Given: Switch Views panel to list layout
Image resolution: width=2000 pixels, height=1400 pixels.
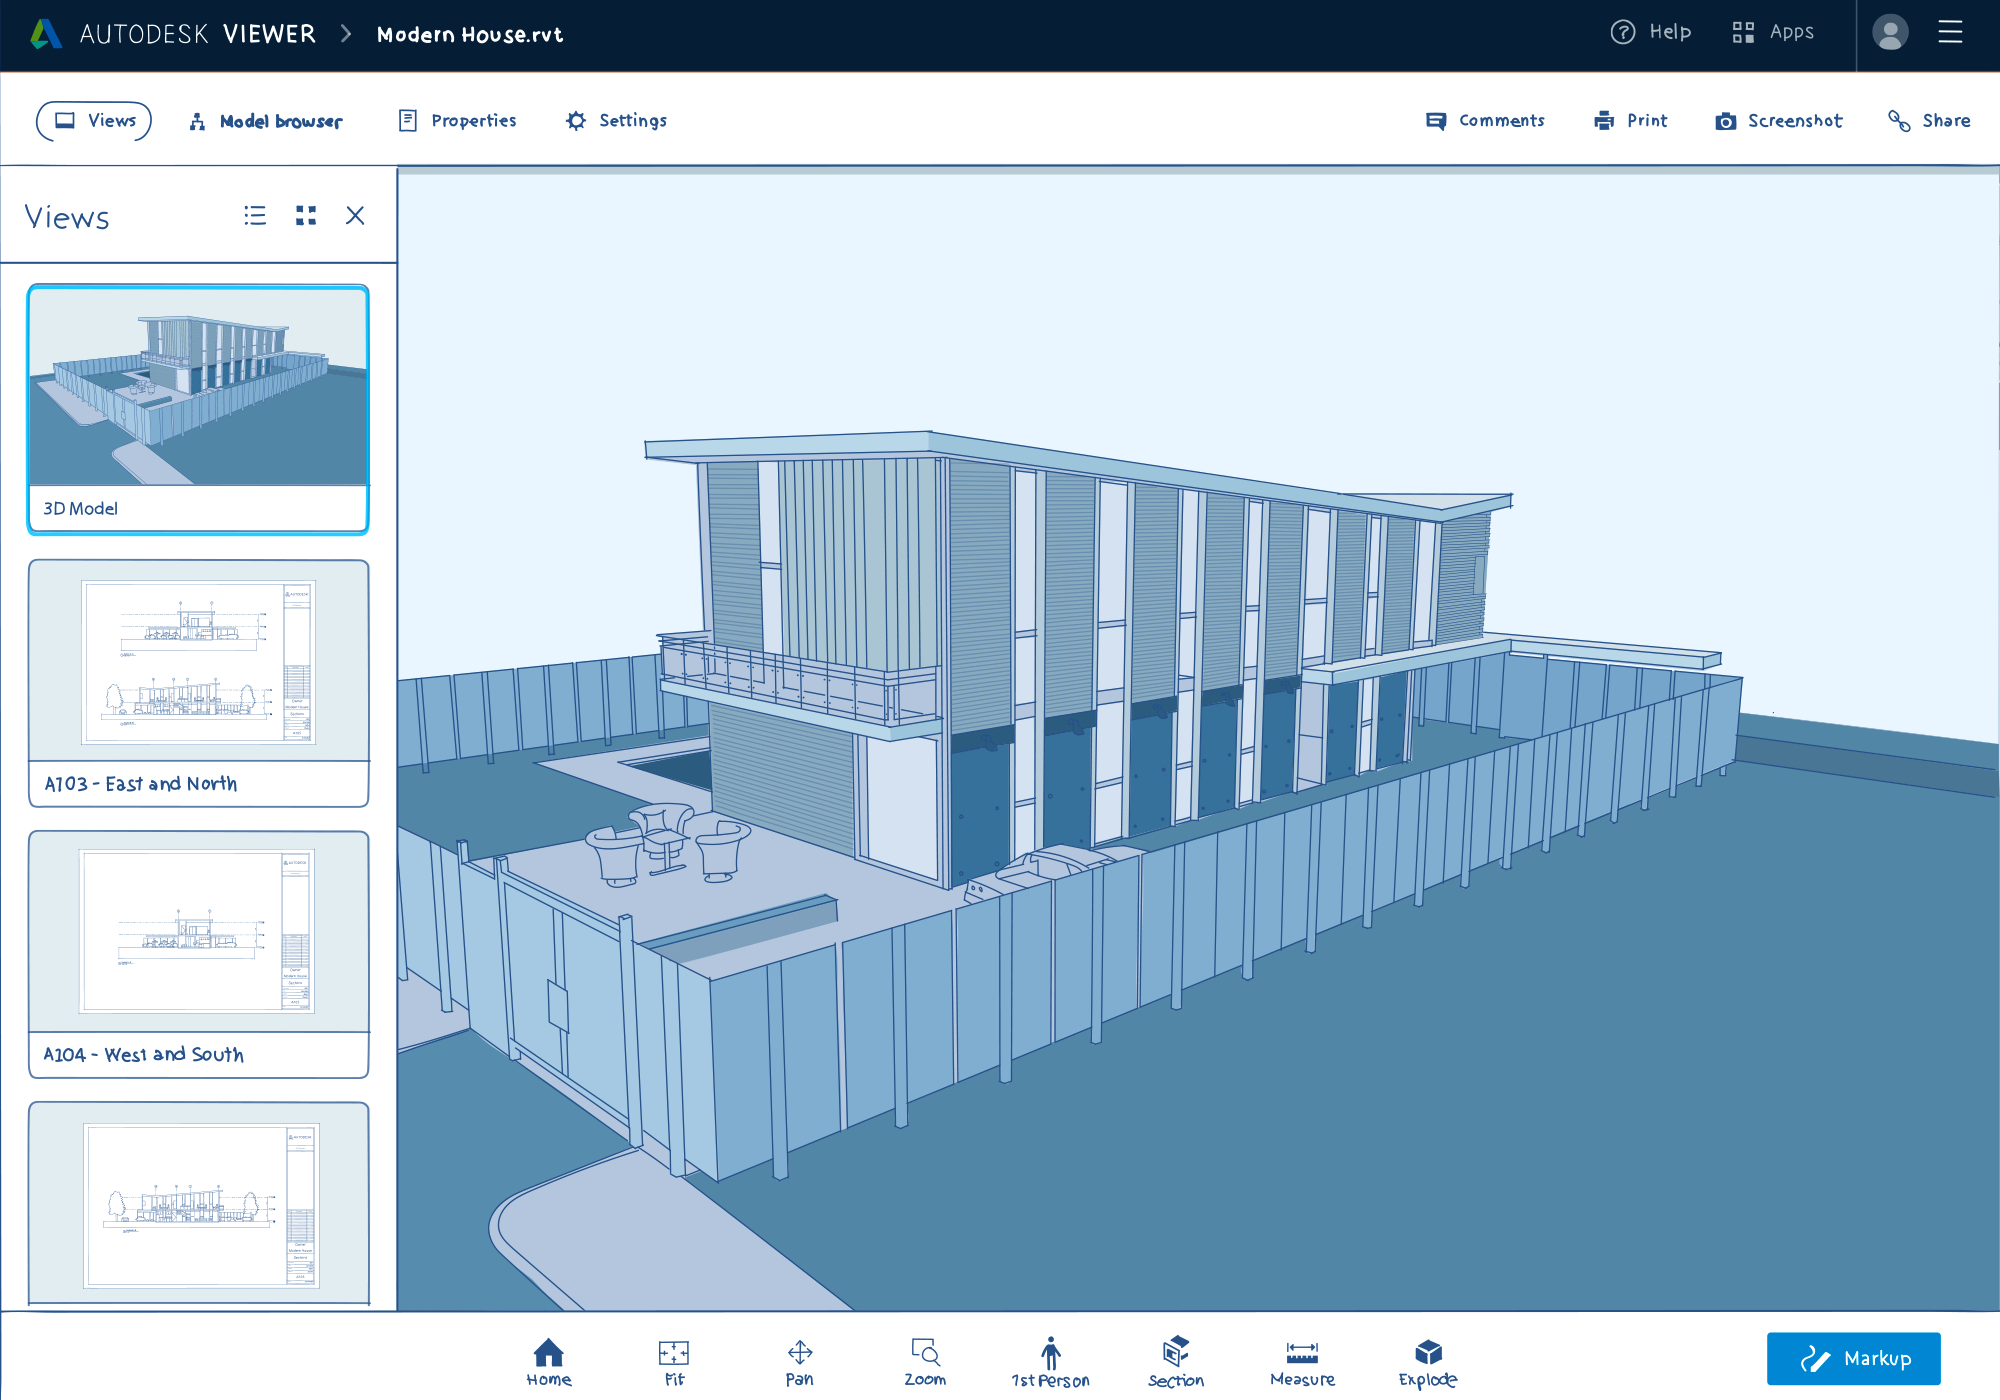Looking at the screenshot, I should (255, 216).
